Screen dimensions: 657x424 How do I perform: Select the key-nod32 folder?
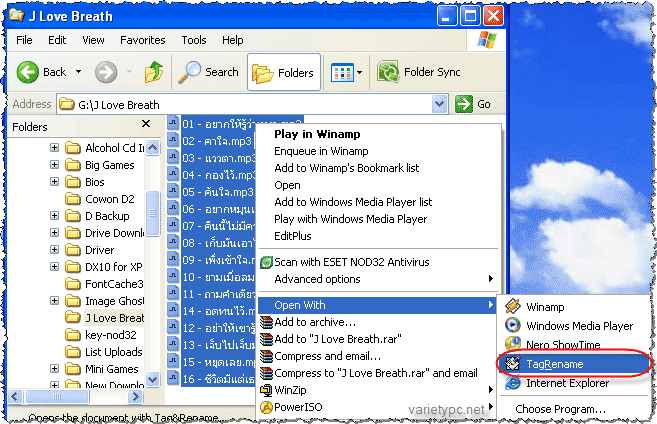(111, 335)
